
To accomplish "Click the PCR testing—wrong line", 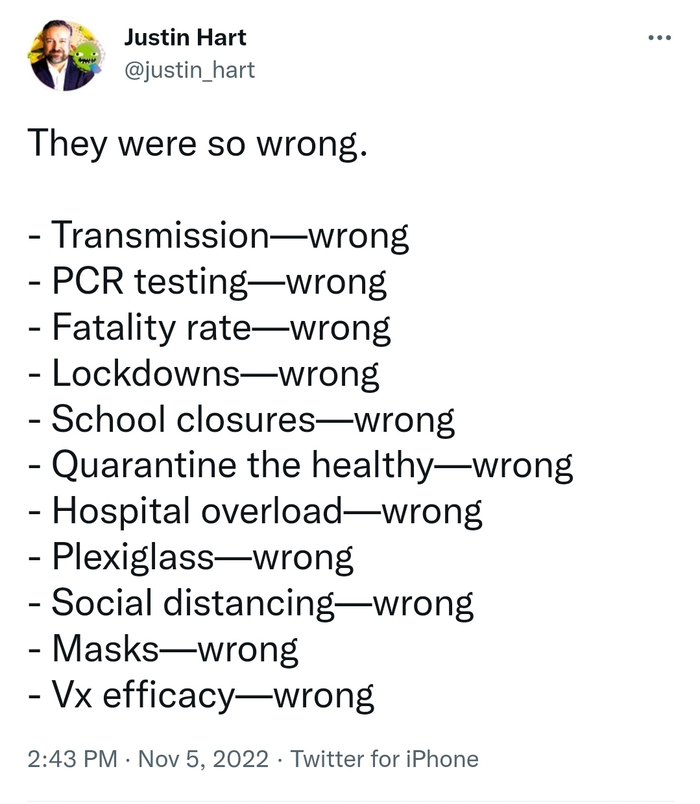I will (x=207, y=282).
